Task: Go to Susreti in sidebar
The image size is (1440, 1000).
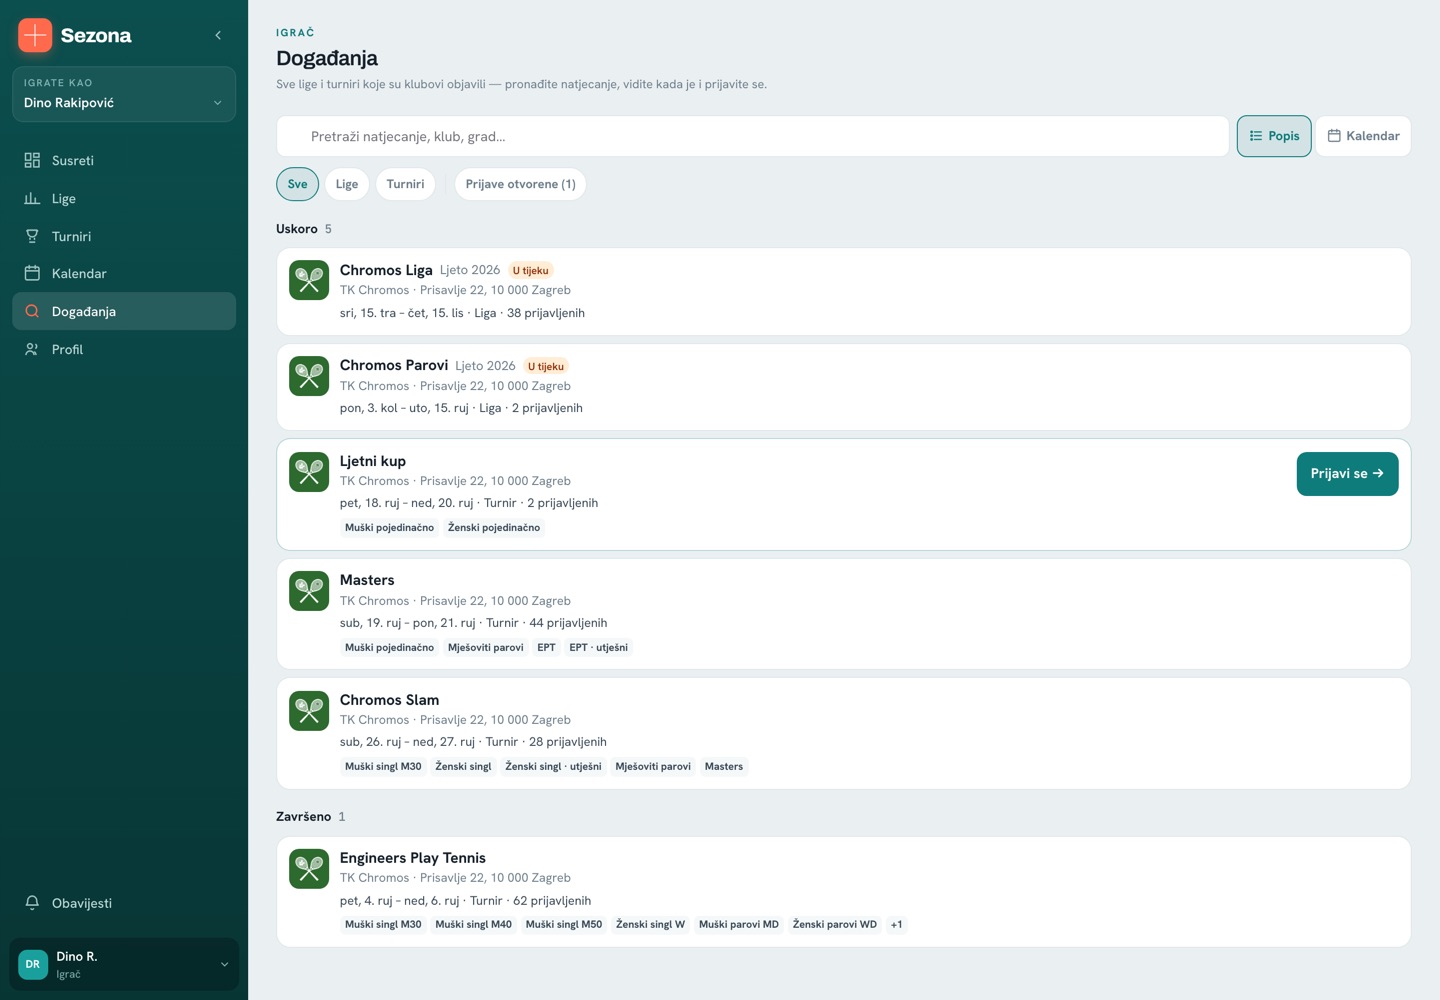Action: [x=124, y=160]
